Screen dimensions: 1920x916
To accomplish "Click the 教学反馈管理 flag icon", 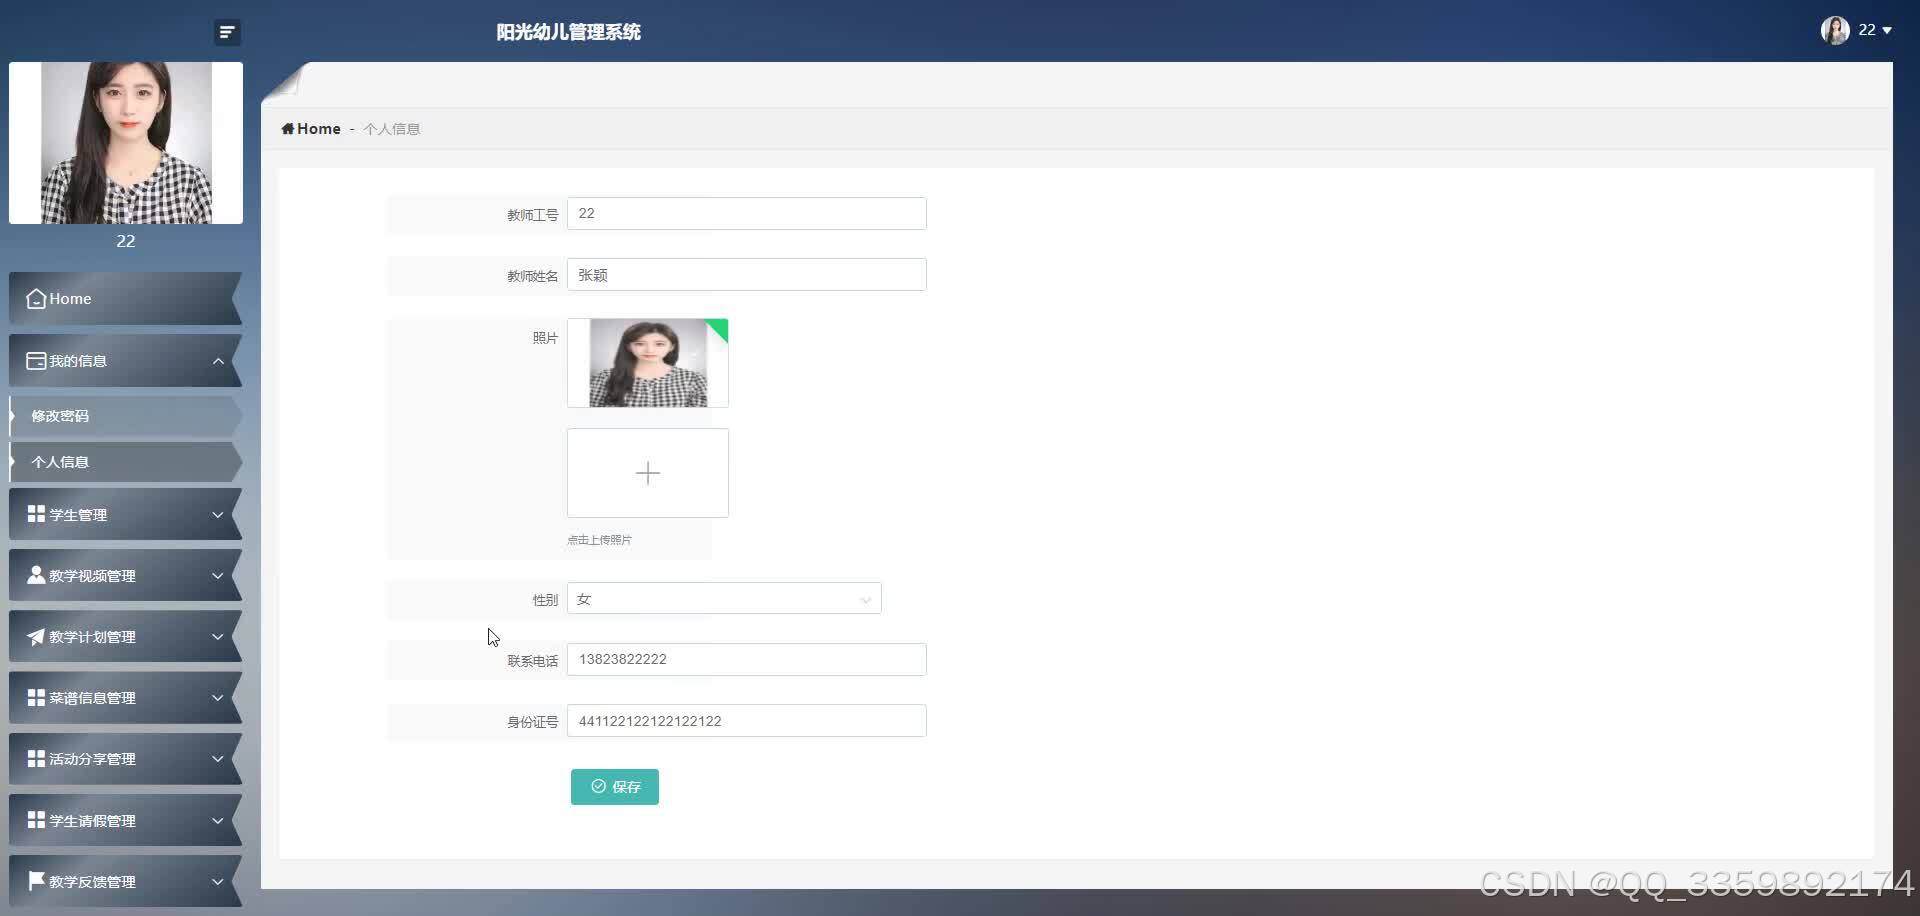I will [x=35, y=881].
